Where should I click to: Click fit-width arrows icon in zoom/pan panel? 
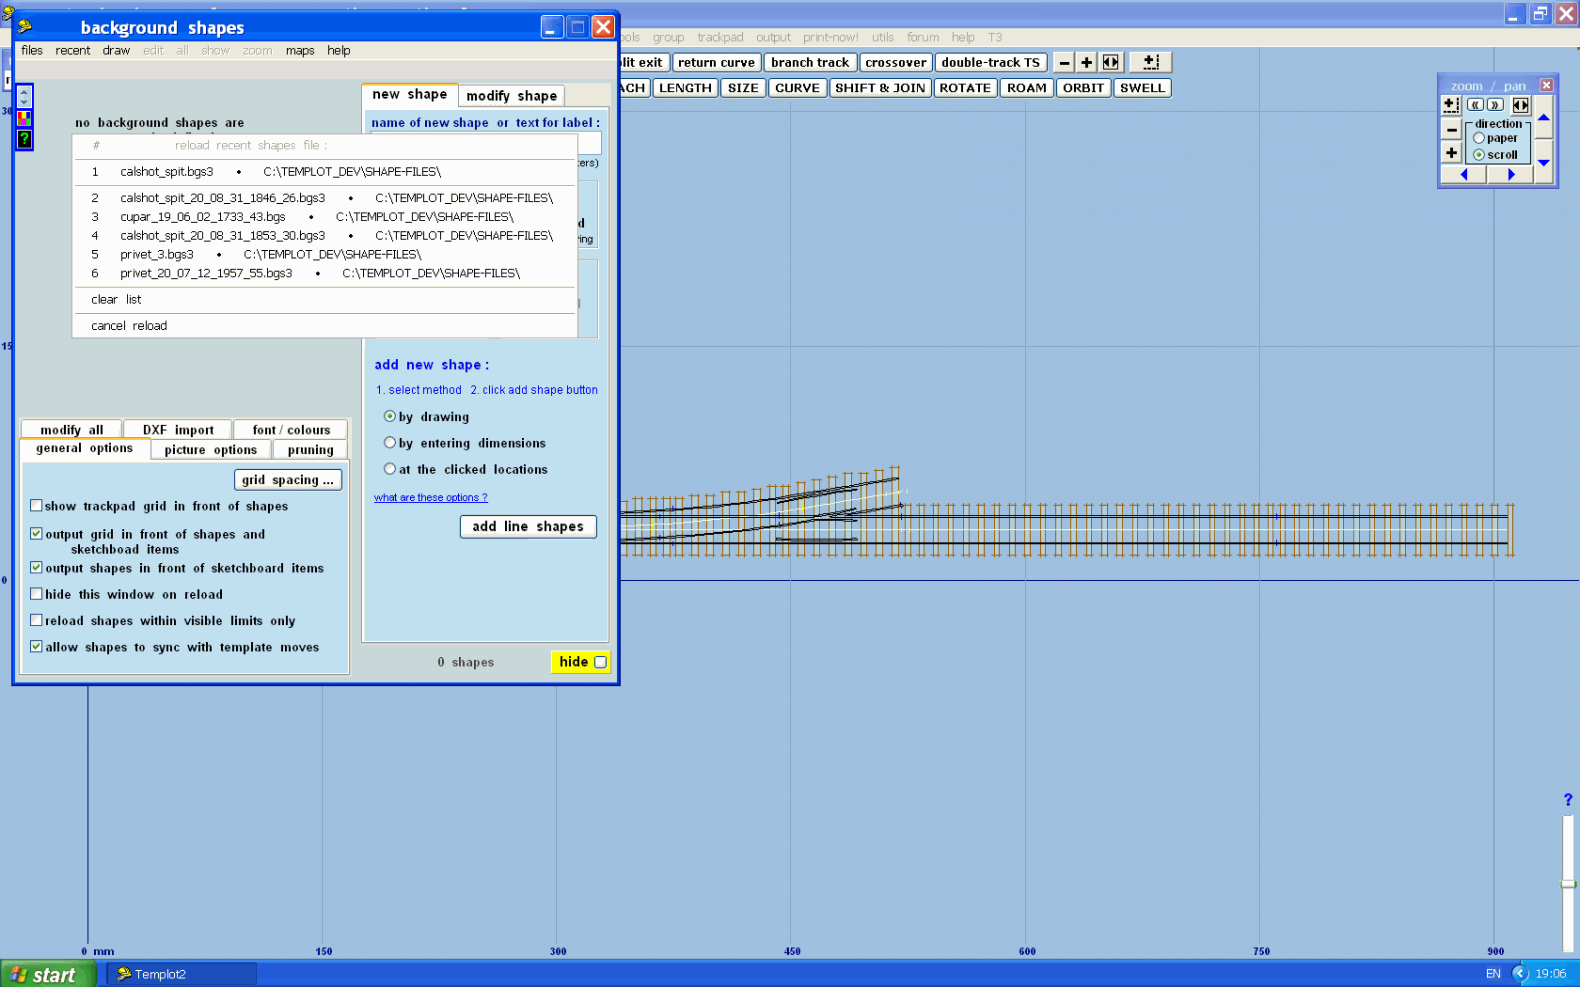(1520, 105)
